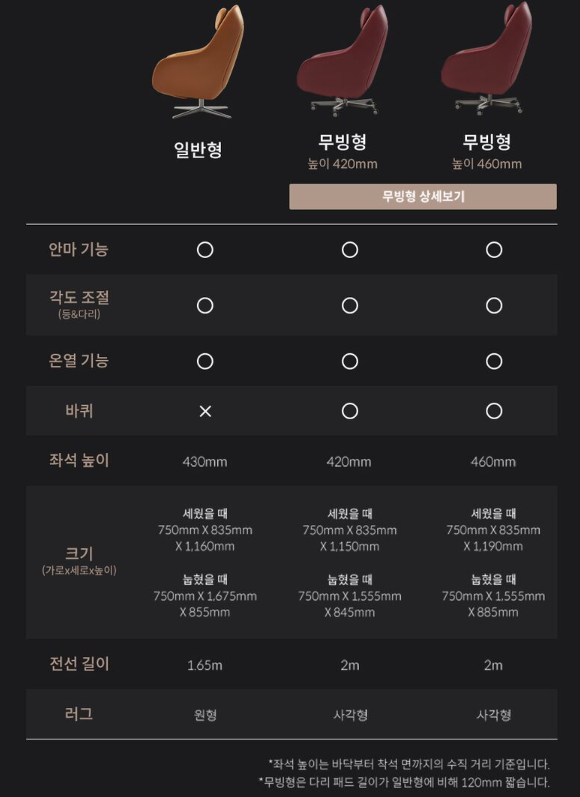Click the 1.65m 전선 길이 value
This screenshot has height=797, width=580.
pos(205,665)
